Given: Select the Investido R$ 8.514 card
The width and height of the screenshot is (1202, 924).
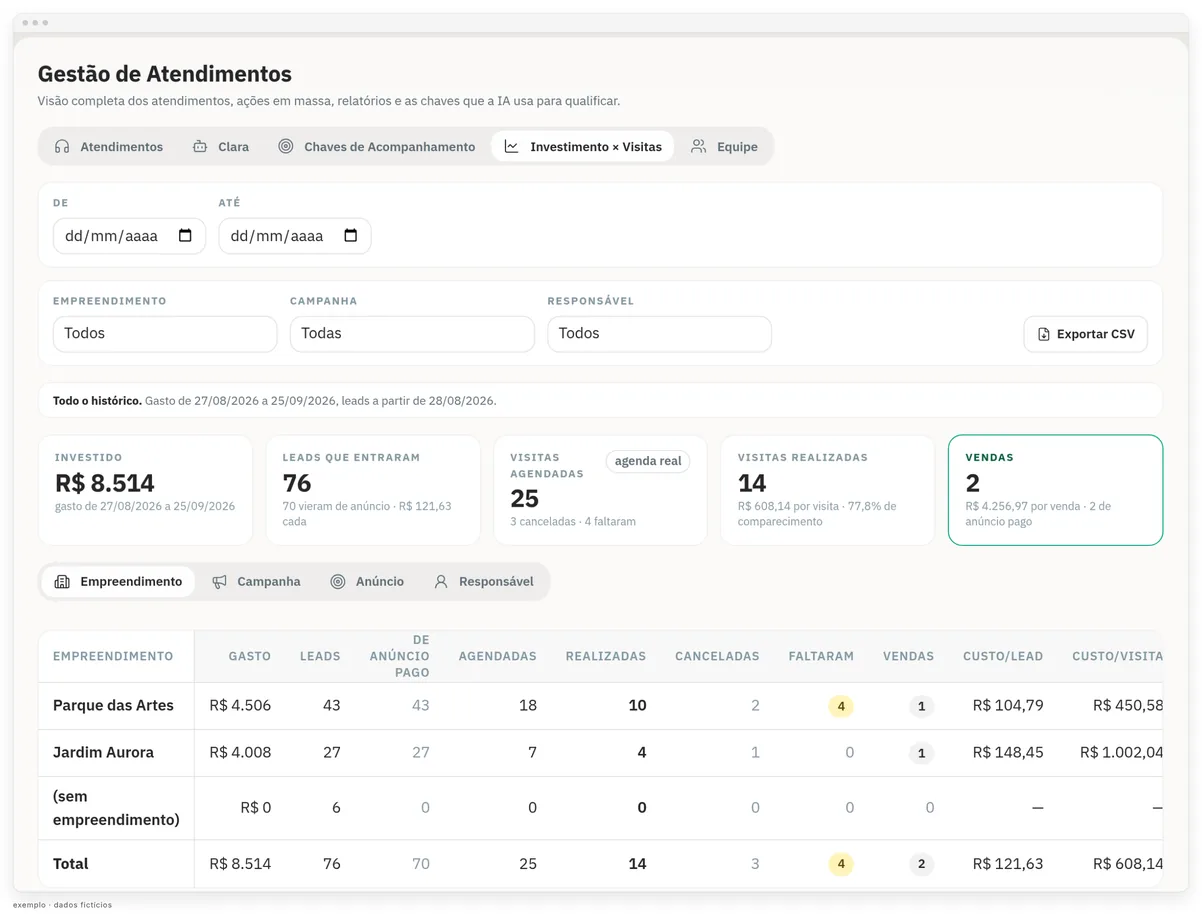Looking at the screenshot, I should 146,490.
